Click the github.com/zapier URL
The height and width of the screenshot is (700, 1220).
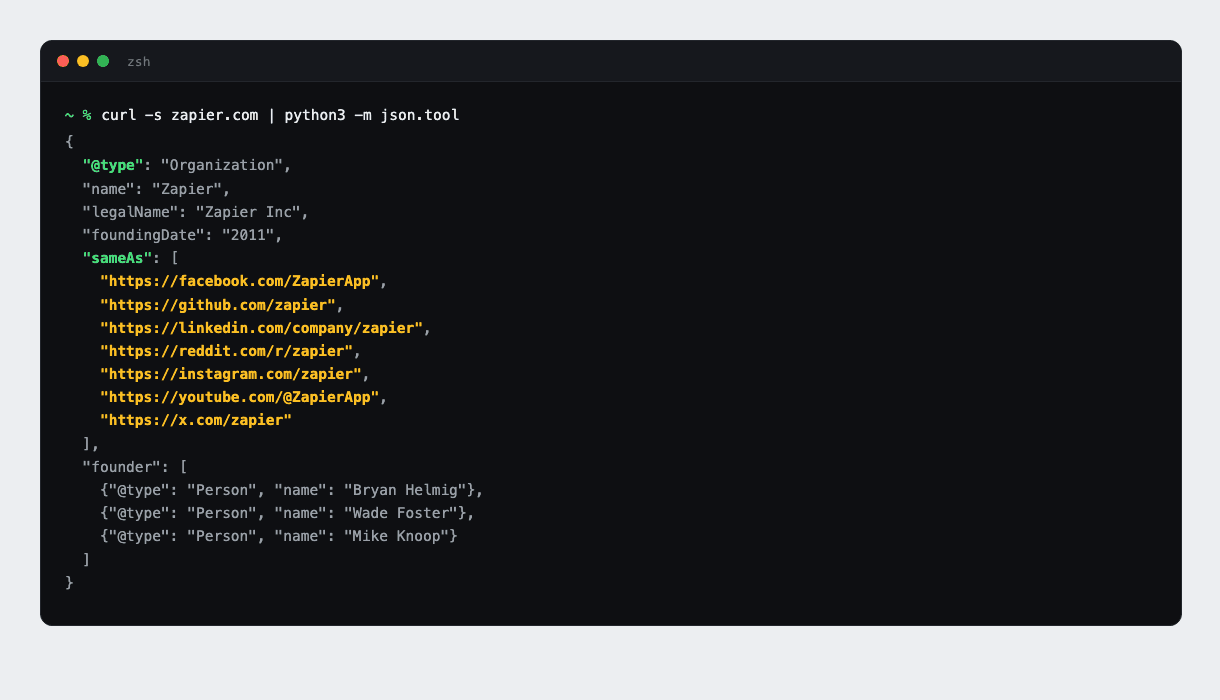click(218, 304)
